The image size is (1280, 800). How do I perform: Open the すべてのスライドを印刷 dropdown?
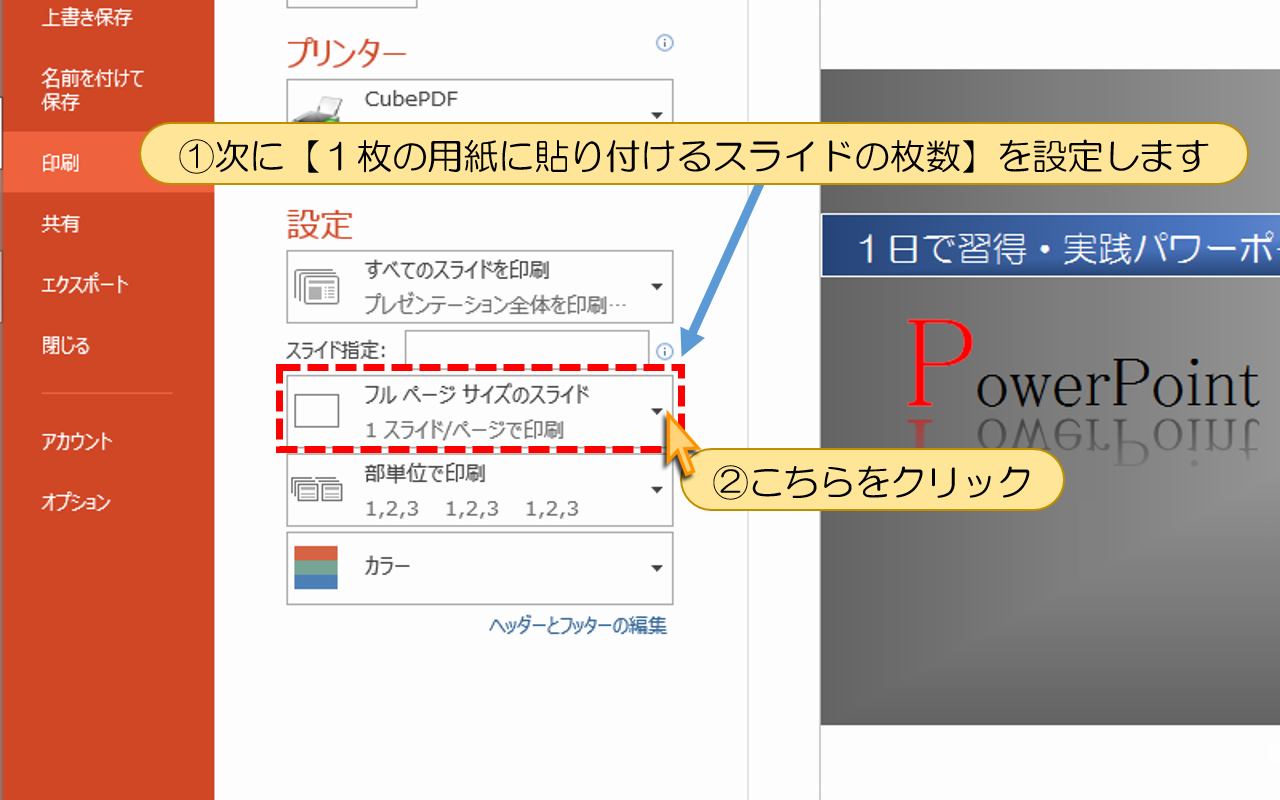click(480, 286)
